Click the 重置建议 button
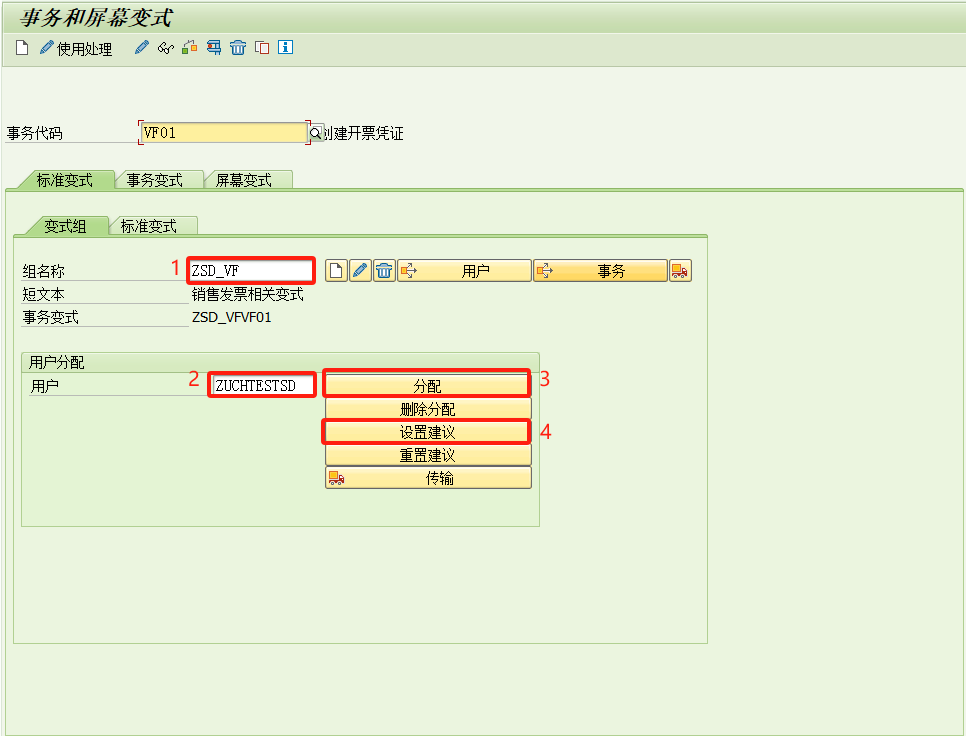The image size is (966, 736). pos(428,455)
